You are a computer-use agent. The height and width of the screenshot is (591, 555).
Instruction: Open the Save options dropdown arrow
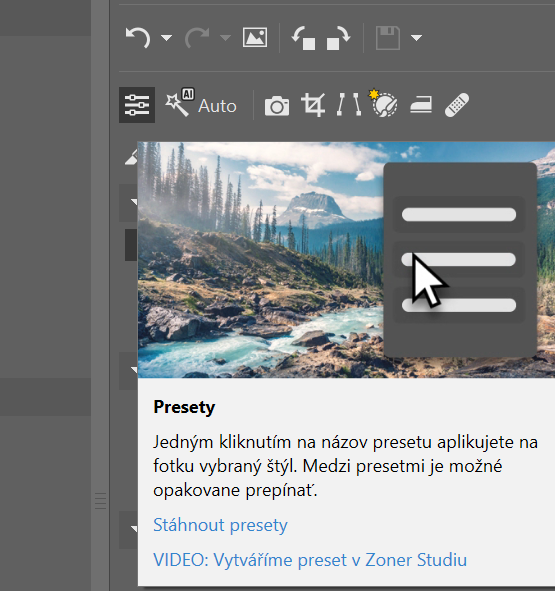point(417,38)
